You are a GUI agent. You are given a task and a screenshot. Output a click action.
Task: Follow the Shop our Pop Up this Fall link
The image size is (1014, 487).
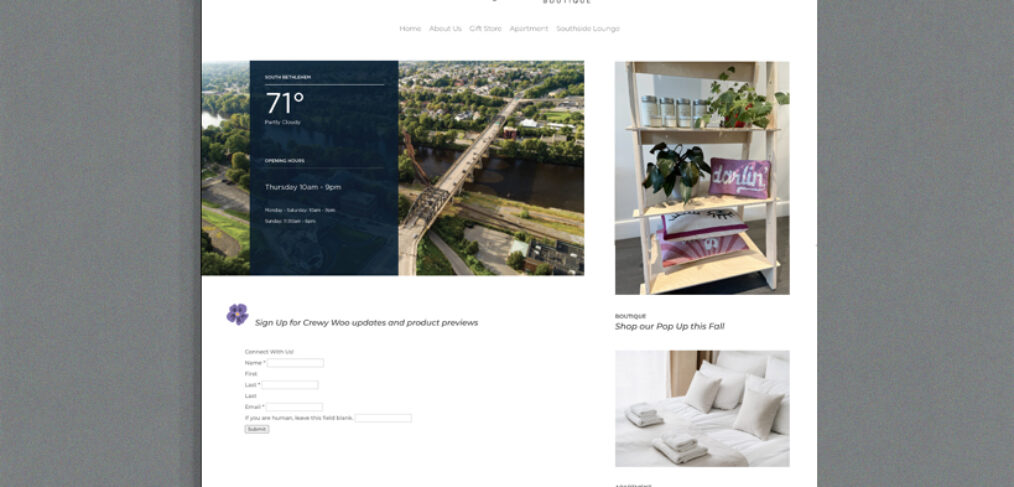coord(669,326)
